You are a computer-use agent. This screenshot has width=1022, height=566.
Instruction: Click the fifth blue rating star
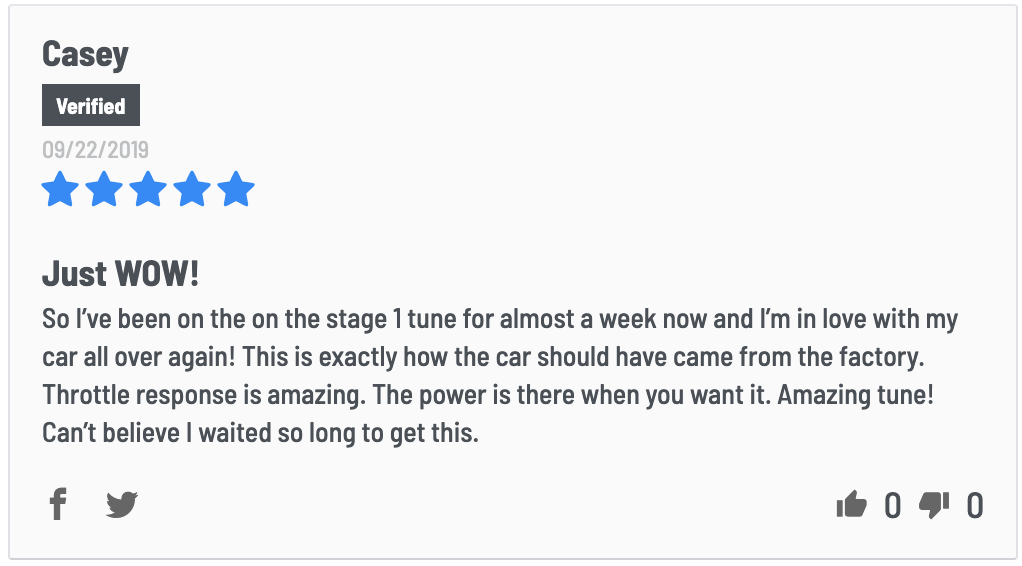(x=236, y=189)
